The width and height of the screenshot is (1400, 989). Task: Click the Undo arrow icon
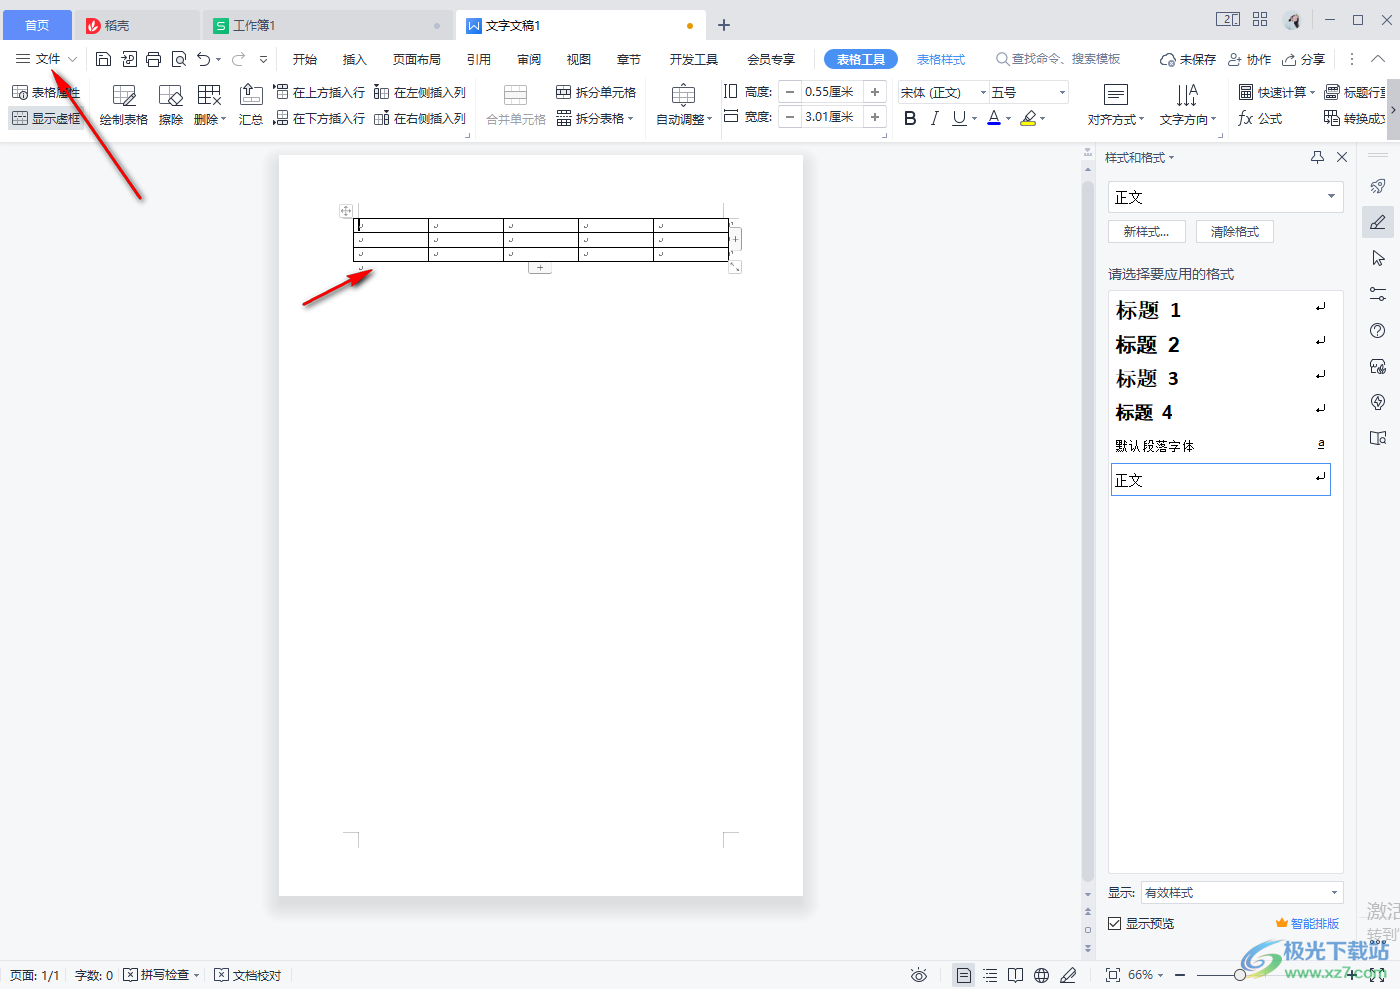[204, 59]
